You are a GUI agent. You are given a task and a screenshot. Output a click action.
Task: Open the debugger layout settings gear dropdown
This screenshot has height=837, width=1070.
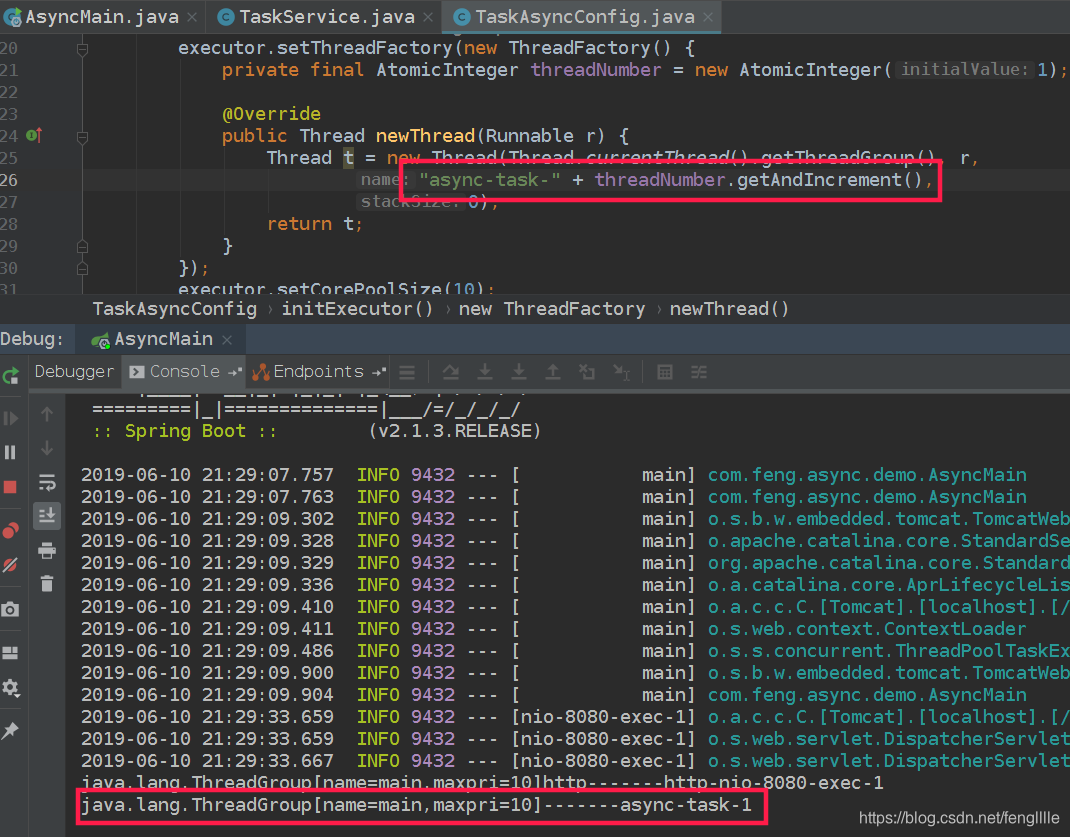click(x=13, y=688)
